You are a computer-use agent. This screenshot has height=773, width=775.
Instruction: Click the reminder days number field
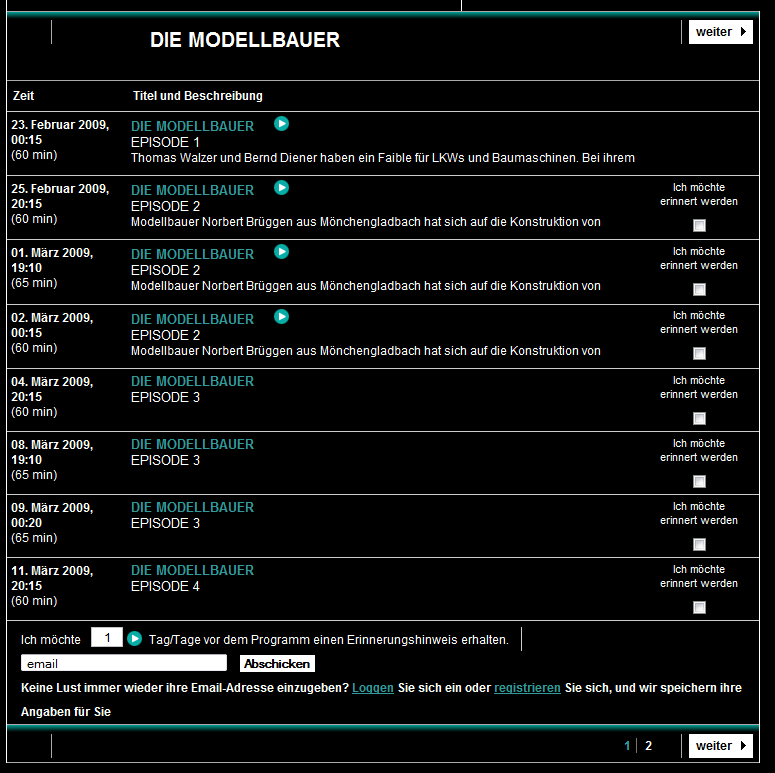107,638
